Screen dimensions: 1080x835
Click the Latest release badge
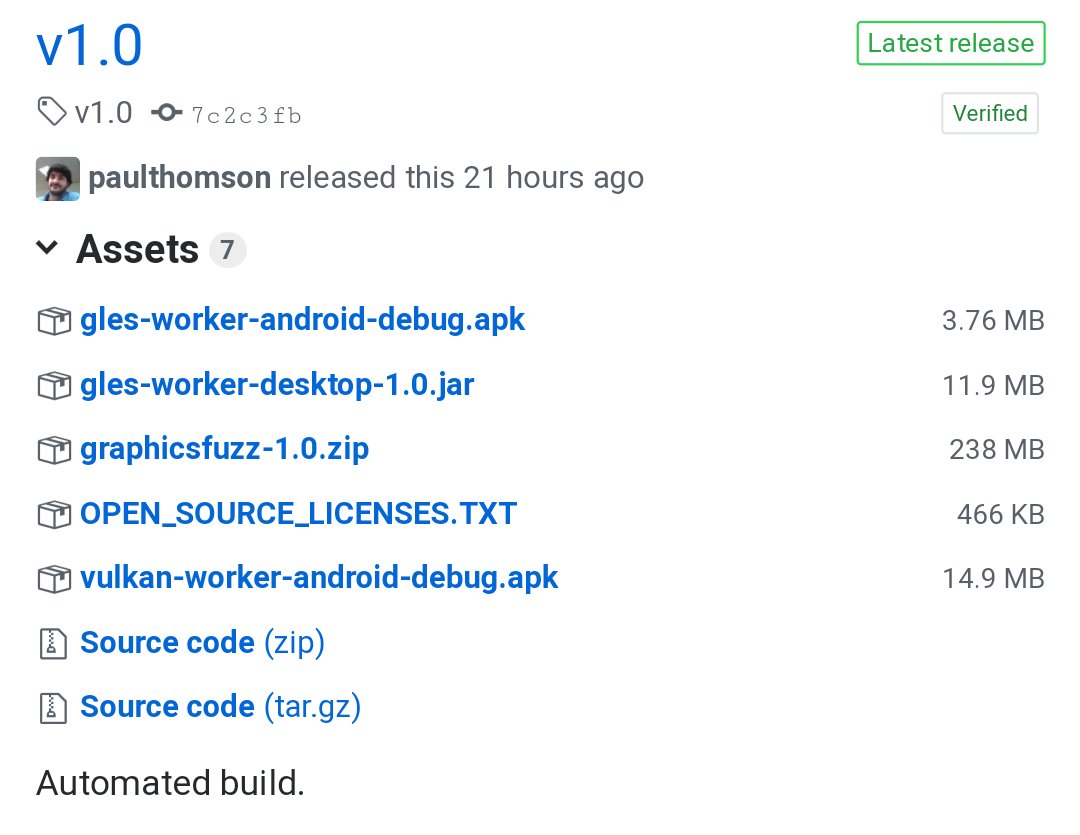pos(951,43)
